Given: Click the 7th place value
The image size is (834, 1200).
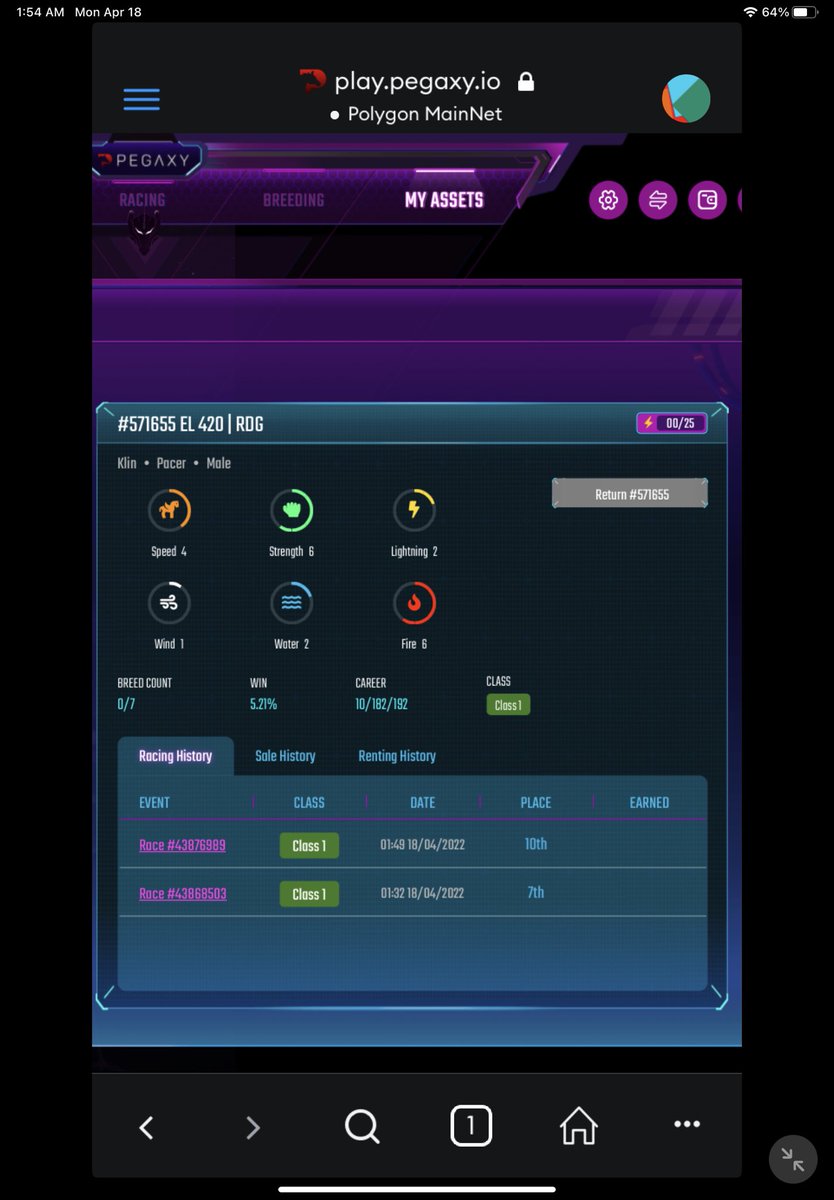Looking at the screenshot, I should pos(536,892).
